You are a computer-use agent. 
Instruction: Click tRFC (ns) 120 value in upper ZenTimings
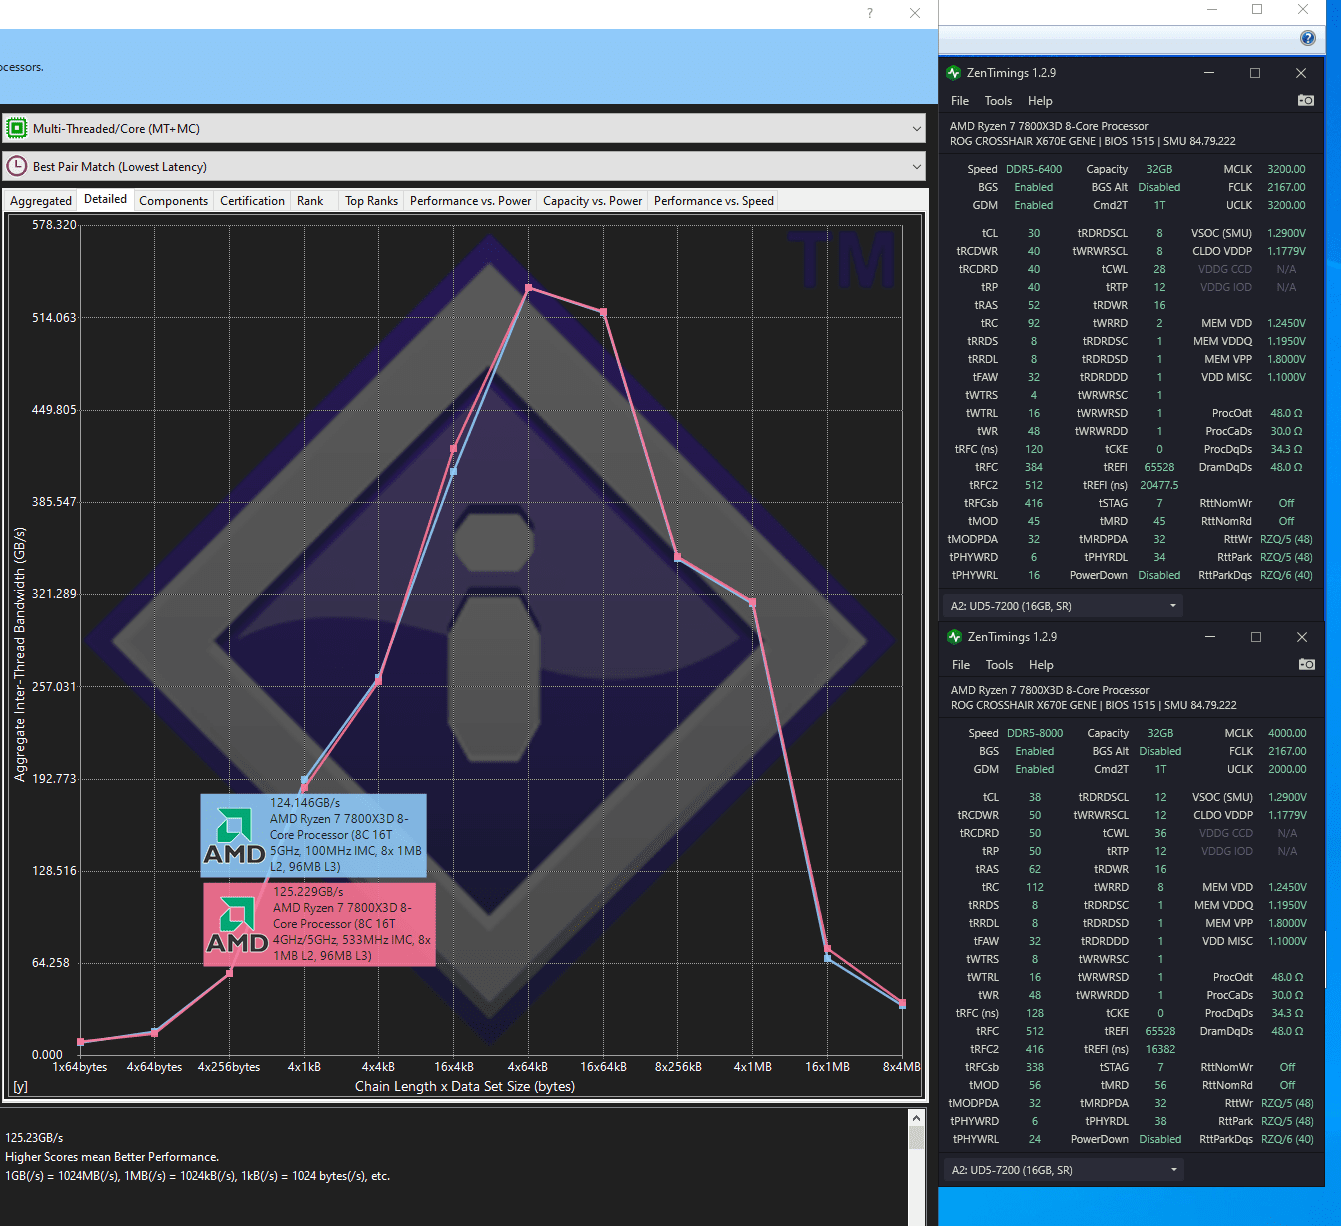point(1034,449)
